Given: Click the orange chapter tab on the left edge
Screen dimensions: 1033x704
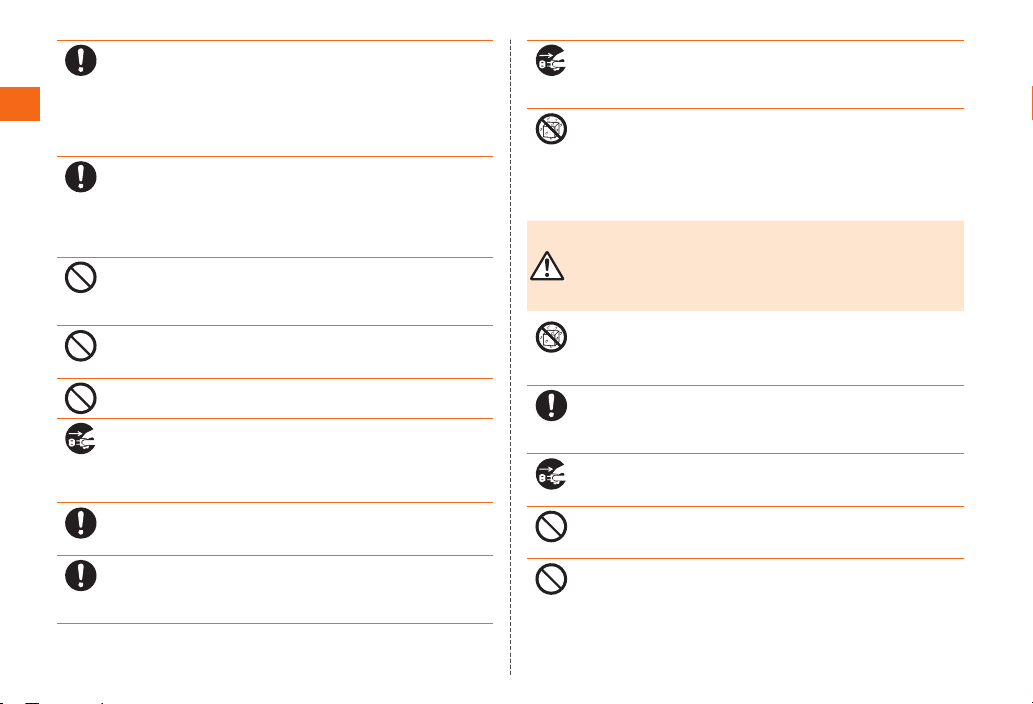Looking at the screenshot, I should (20, 104).
